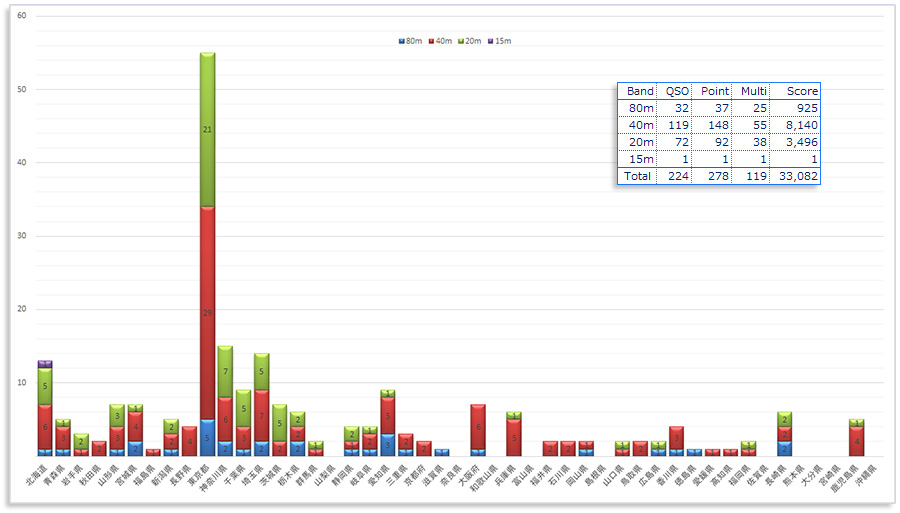This screenshot has height=513, width=900.
Task: Select the blue 3 segment of 愛知県 bar
Action: [x=387, y=445]
